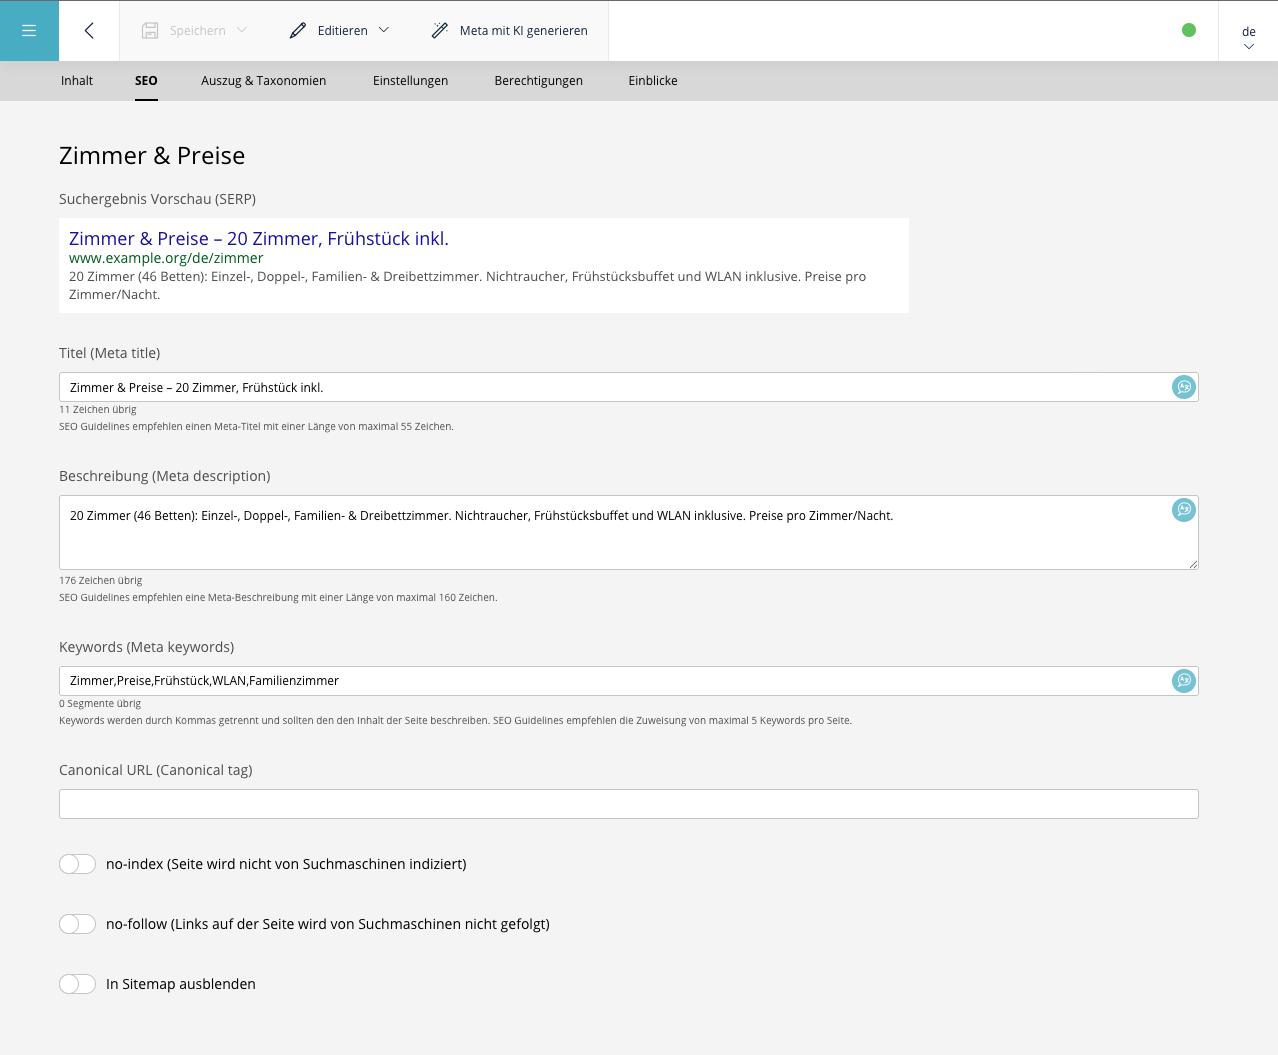Screen dimensions: 1278x1055
Task: Switch to the Inhalt tab
Action: (x=77, y=81)
